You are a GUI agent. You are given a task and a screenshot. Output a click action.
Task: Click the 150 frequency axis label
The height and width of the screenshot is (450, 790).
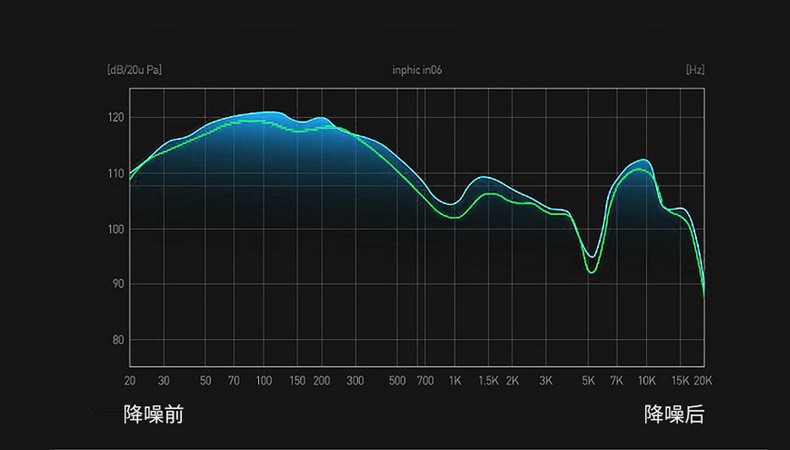(x=297, y=381)
